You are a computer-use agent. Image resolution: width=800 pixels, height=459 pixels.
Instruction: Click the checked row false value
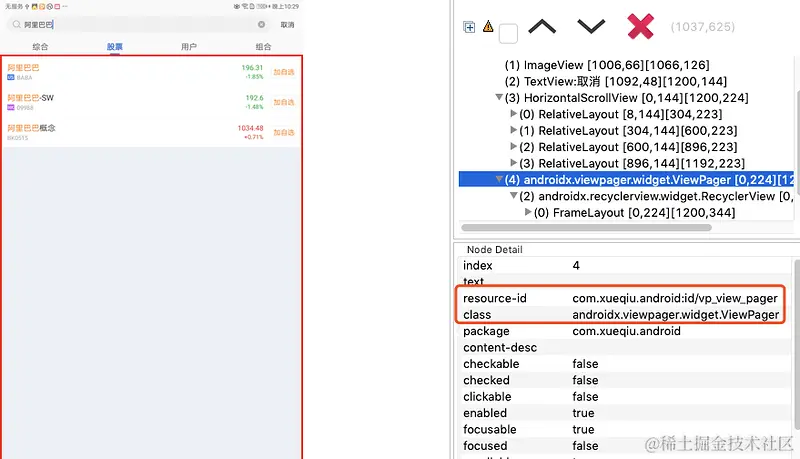[585, 380]
